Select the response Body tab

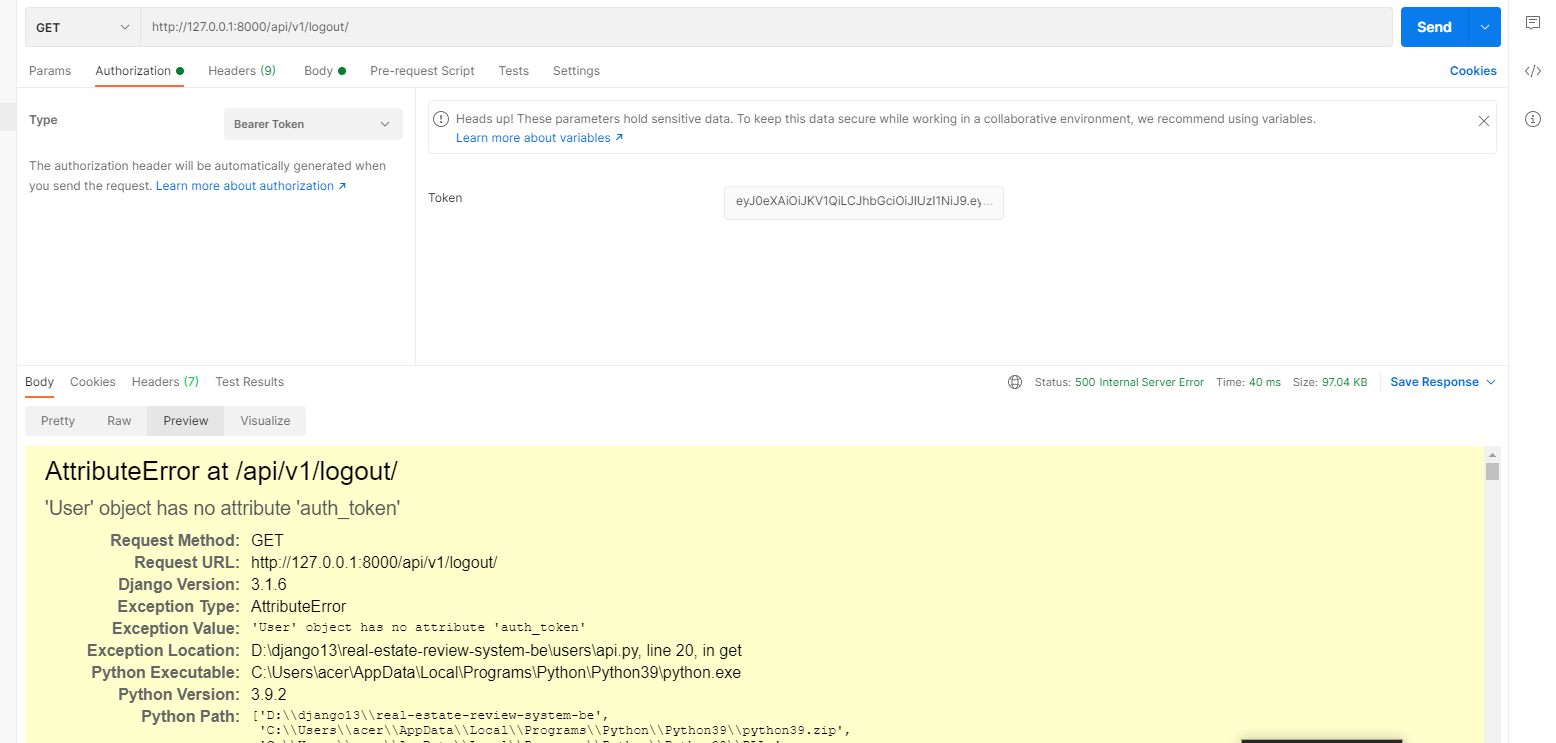[x=40, y=382]
